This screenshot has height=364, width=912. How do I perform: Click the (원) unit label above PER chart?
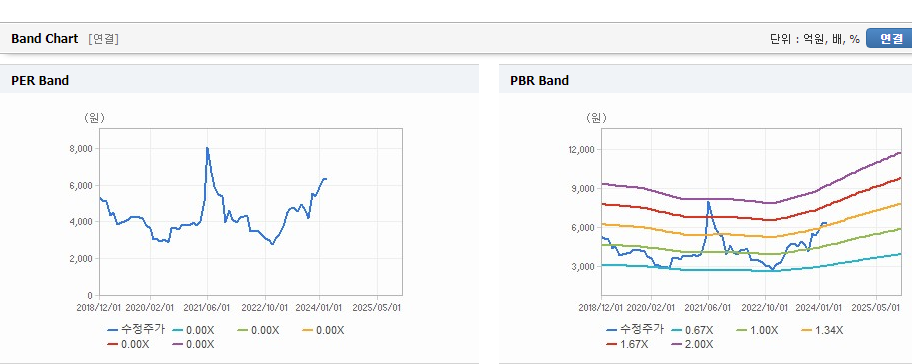click(x=94, y=118)
